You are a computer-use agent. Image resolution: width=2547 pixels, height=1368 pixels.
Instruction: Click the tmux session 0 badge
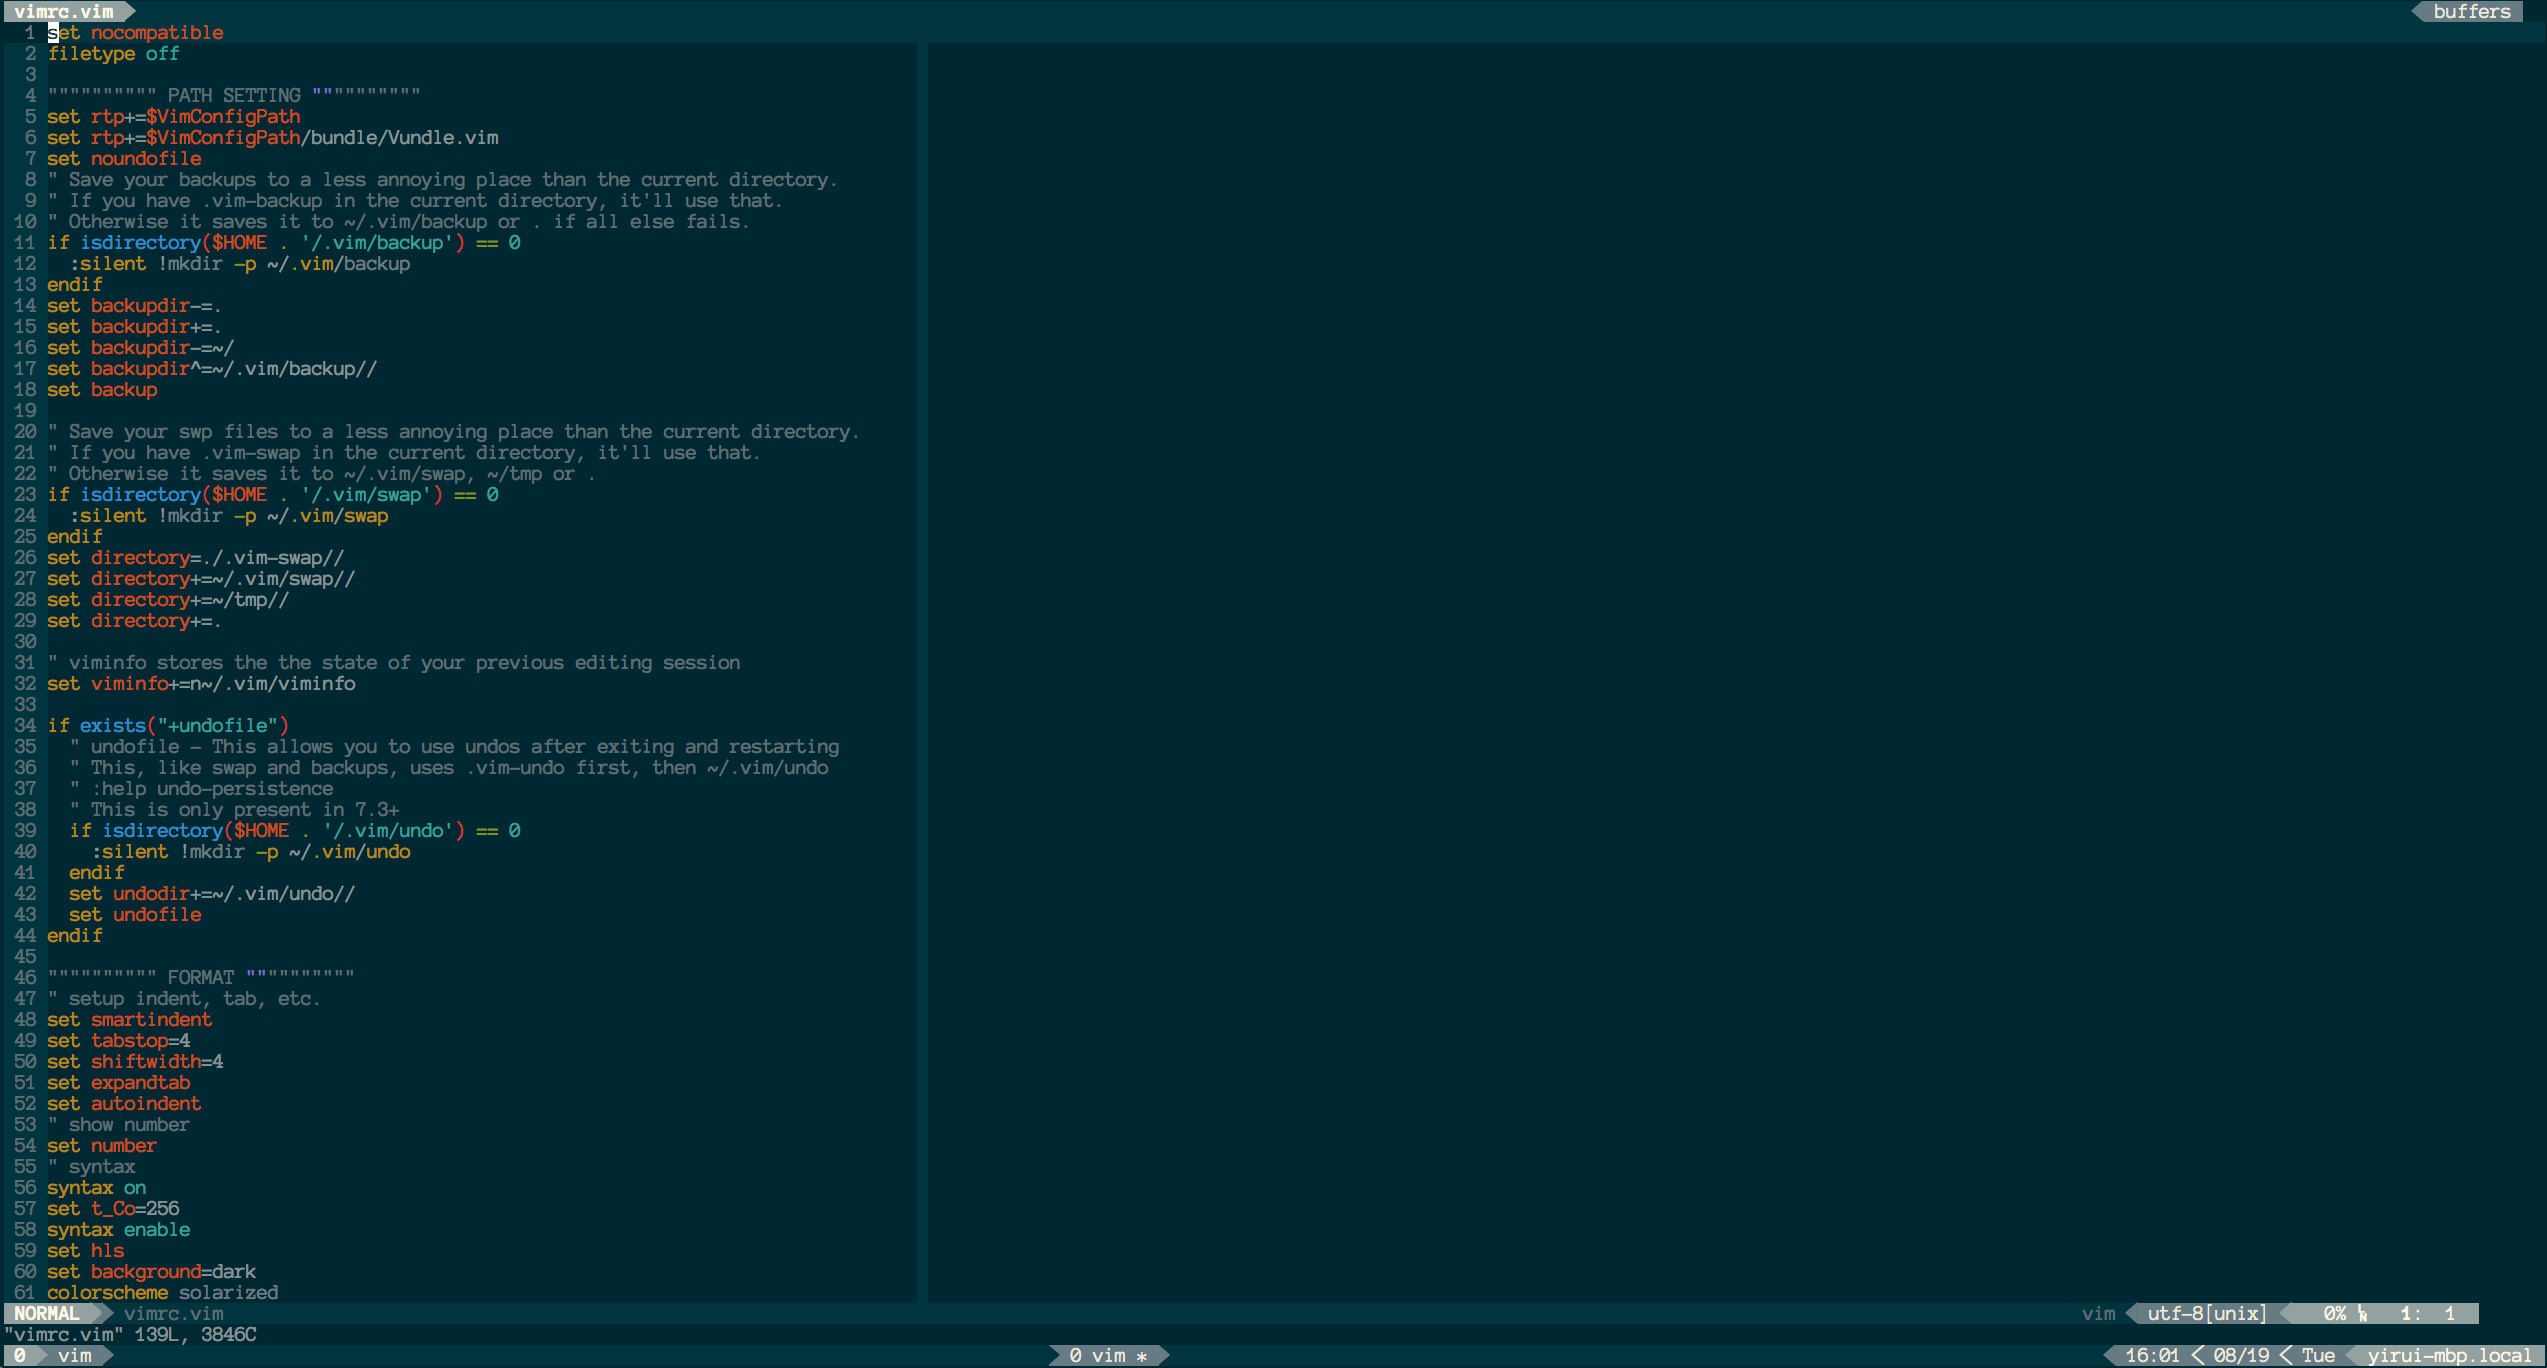(19, 1355)
